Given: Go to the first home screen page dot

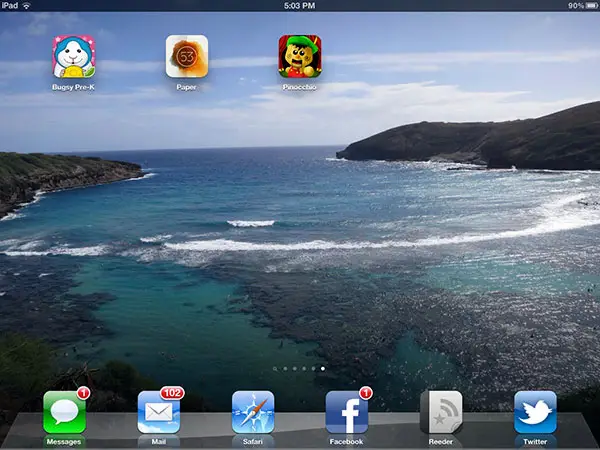Looking at the screenshot, I should (285, 369).
